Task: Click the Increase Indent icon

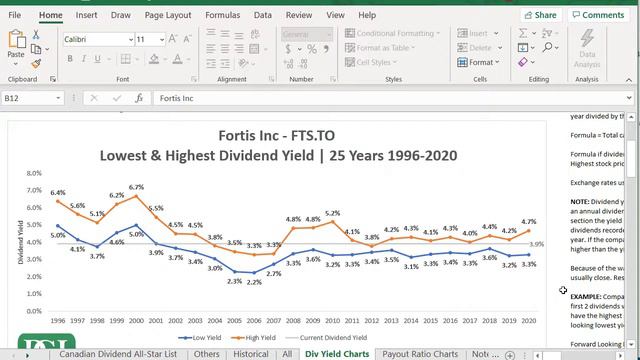Action: [x=225, y=63]
